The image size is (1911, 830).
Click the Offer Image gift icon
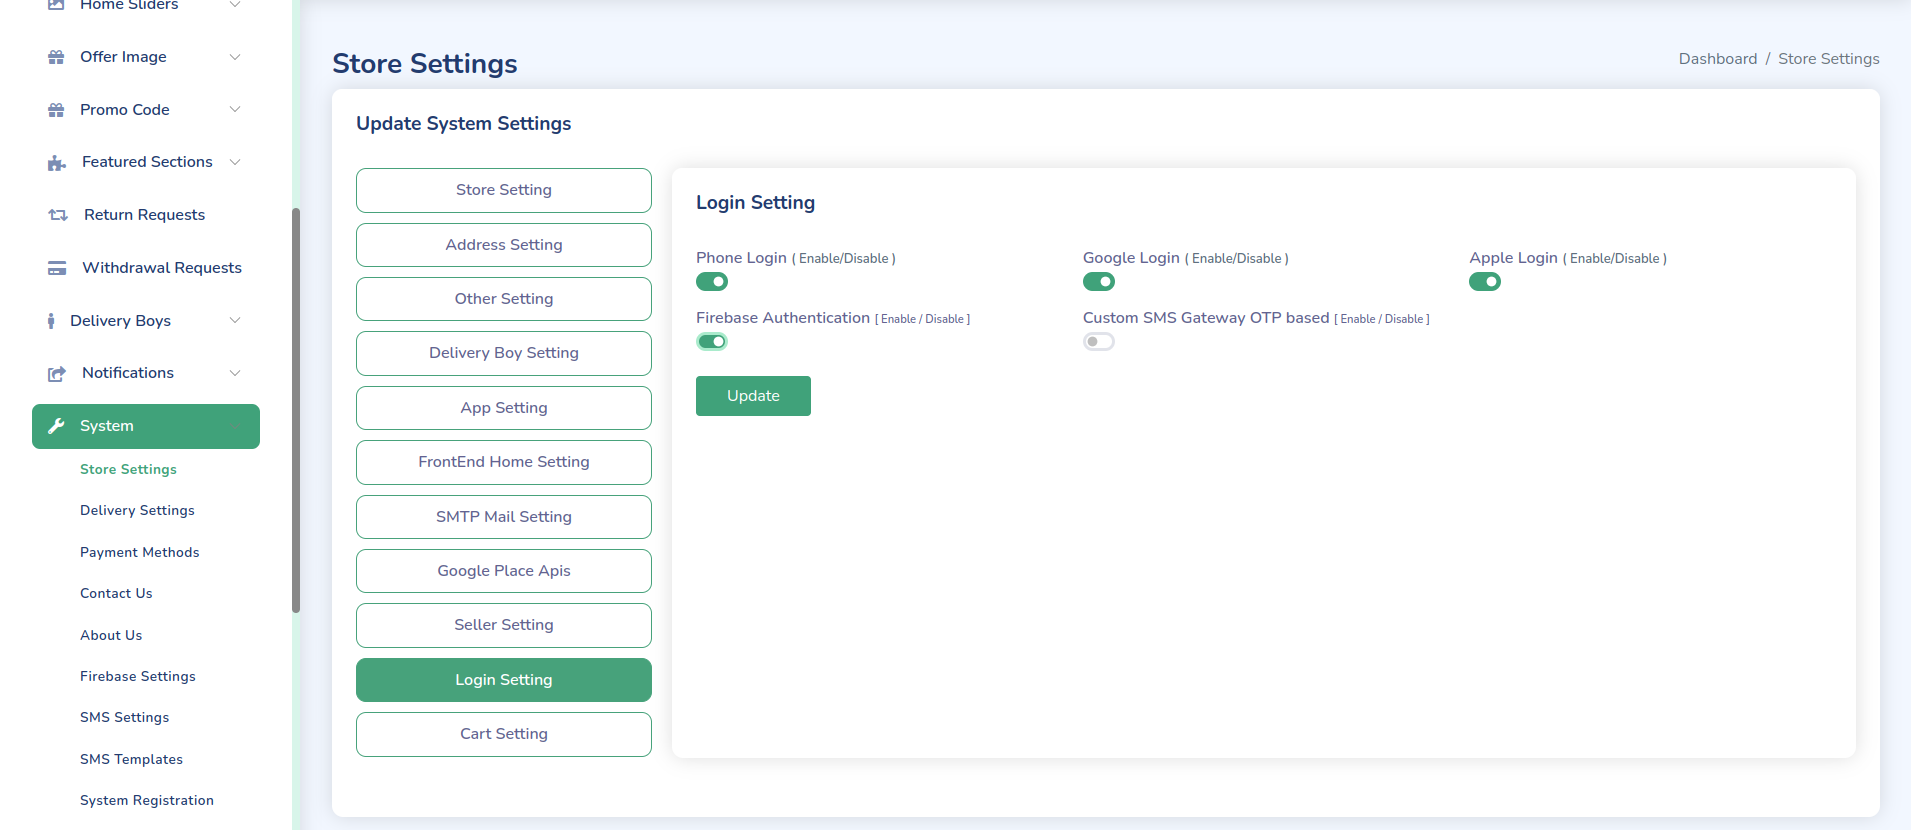(56, 57)
